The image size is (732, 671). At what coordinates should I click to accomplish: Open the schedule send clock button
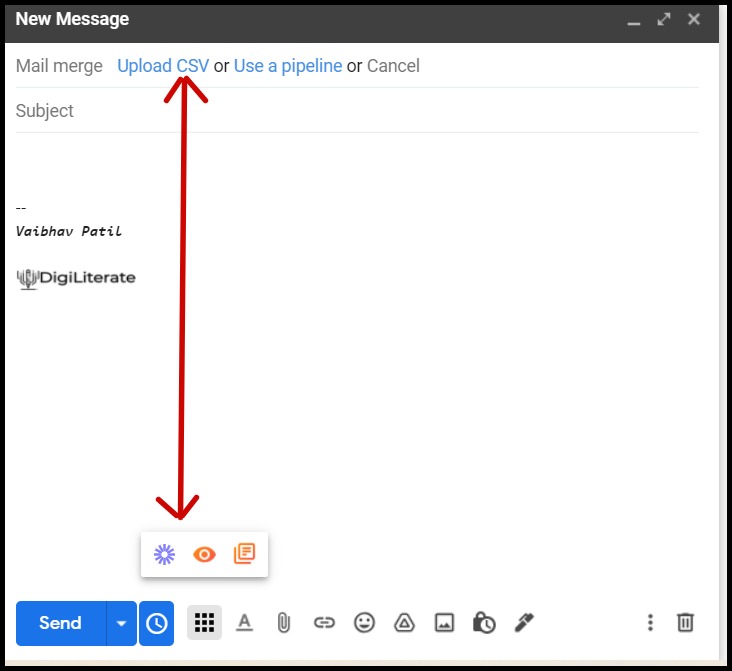pos(156,623)
